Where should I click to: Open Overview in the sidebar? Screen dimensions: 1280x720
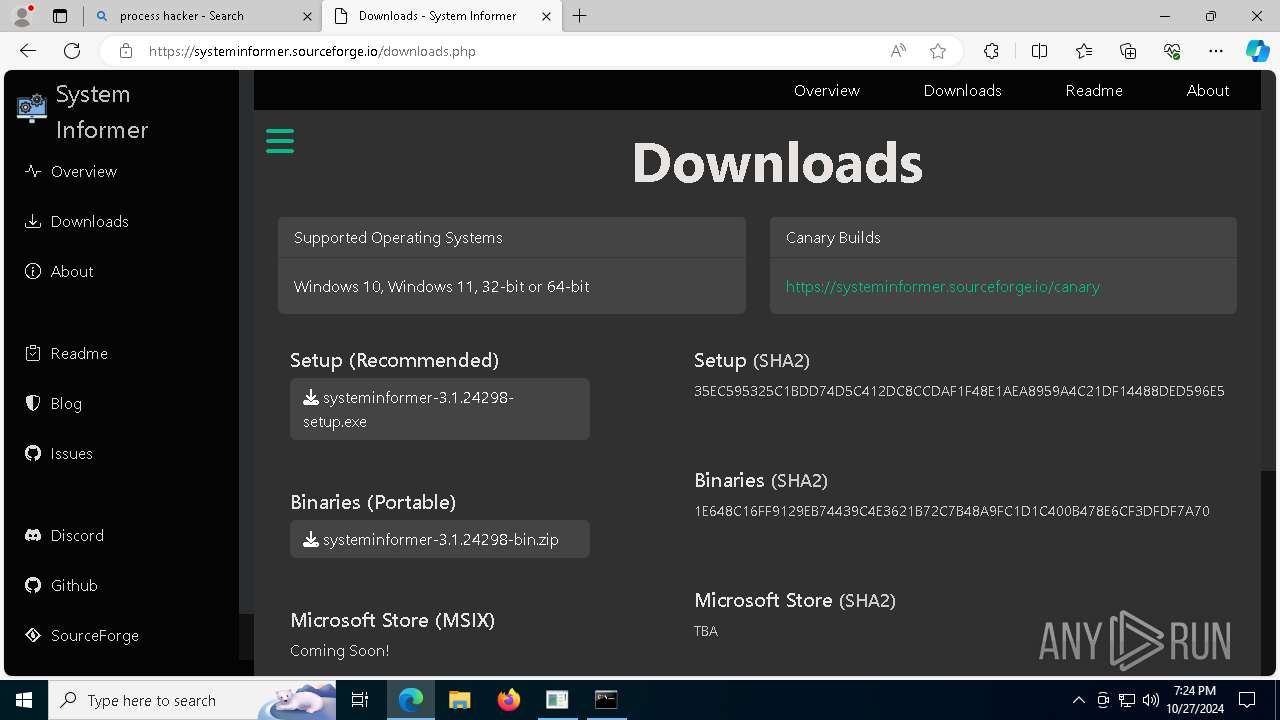[x=84, y=172]
